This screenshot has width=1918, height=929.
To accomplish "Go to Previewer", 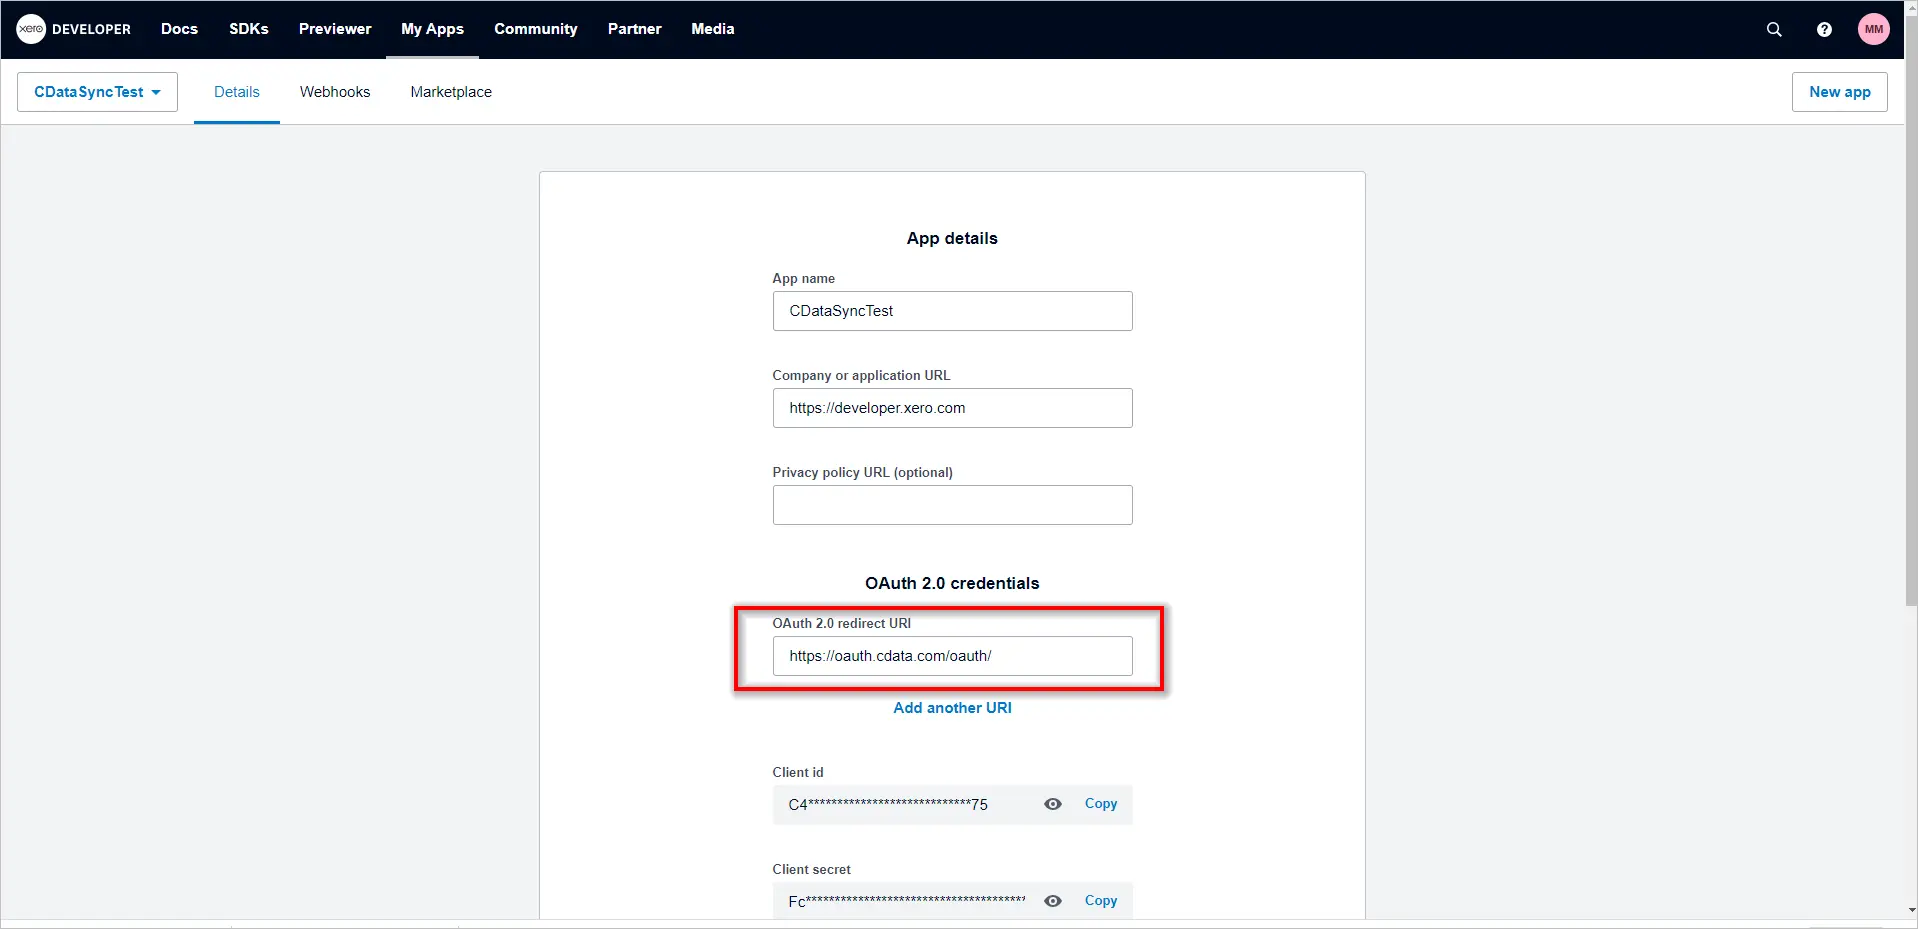I will [x=335, y=29].
